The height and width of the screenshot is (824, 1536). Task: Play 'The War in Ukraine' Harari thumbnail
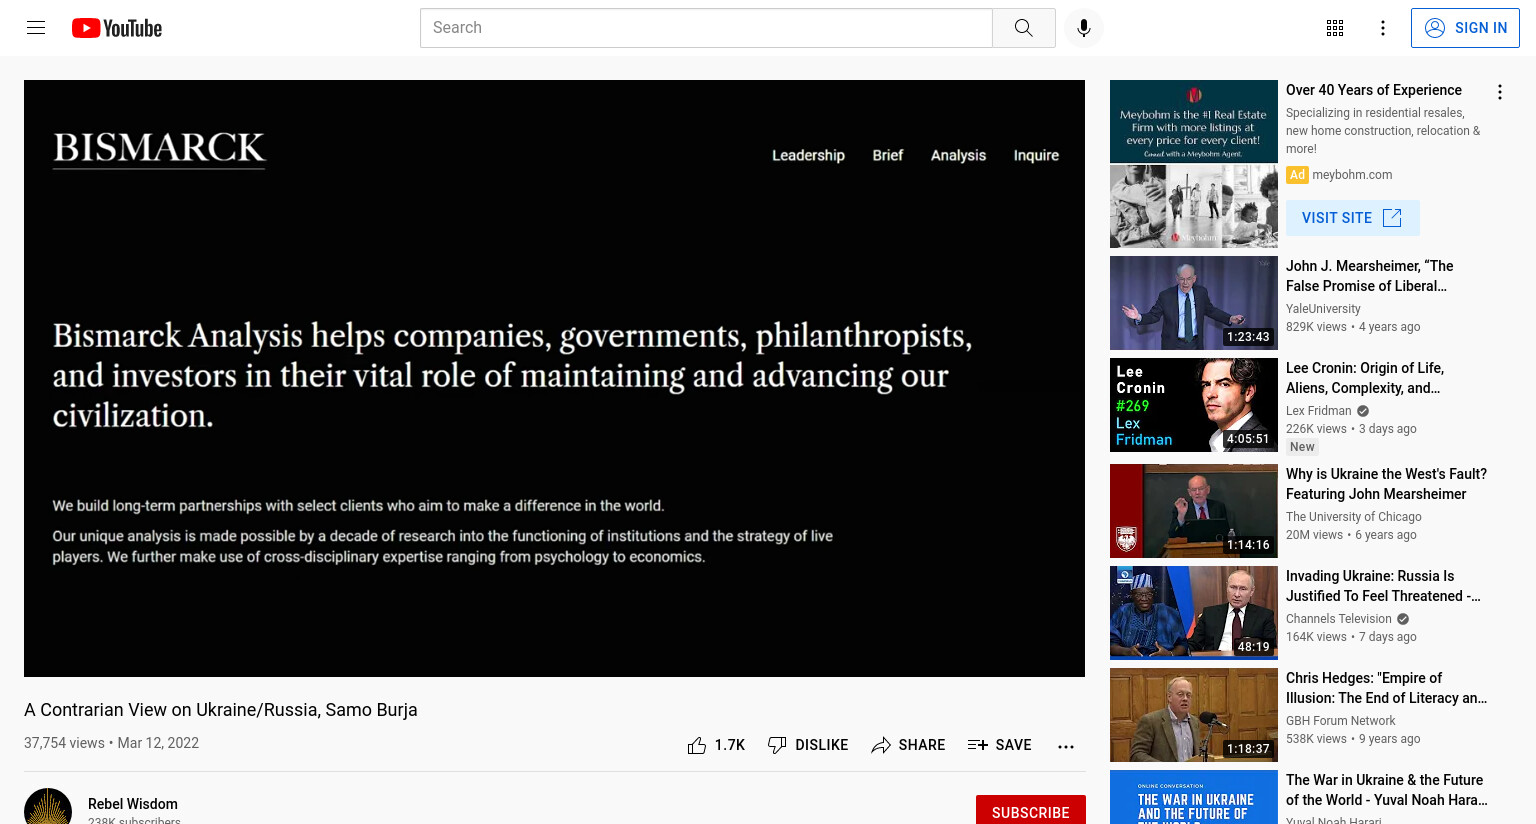tap(1194, 797)
